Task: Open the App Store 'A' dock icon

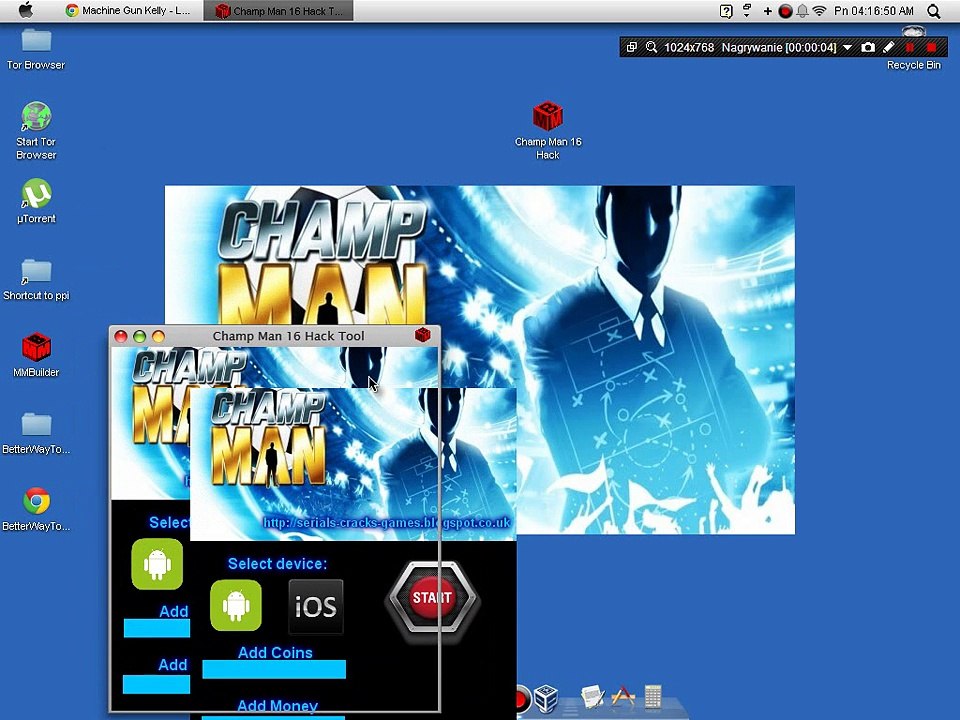Action: pyautogui.click(x=623, y=697)
